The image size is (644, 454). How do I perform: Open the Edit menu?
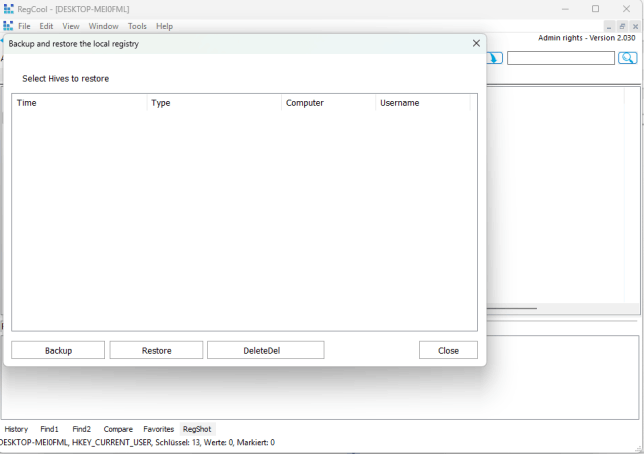tap(47, 26)
